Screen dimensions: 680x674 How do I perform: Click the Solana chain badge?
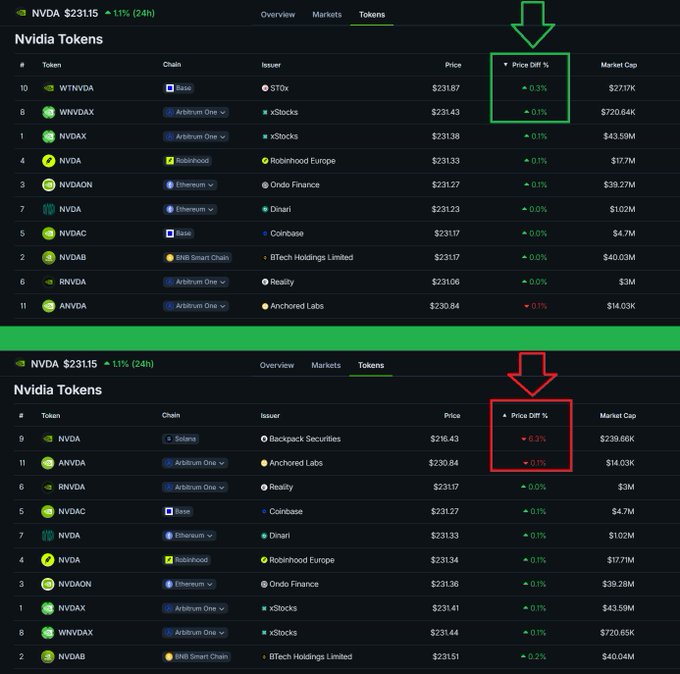pos(180,439)
